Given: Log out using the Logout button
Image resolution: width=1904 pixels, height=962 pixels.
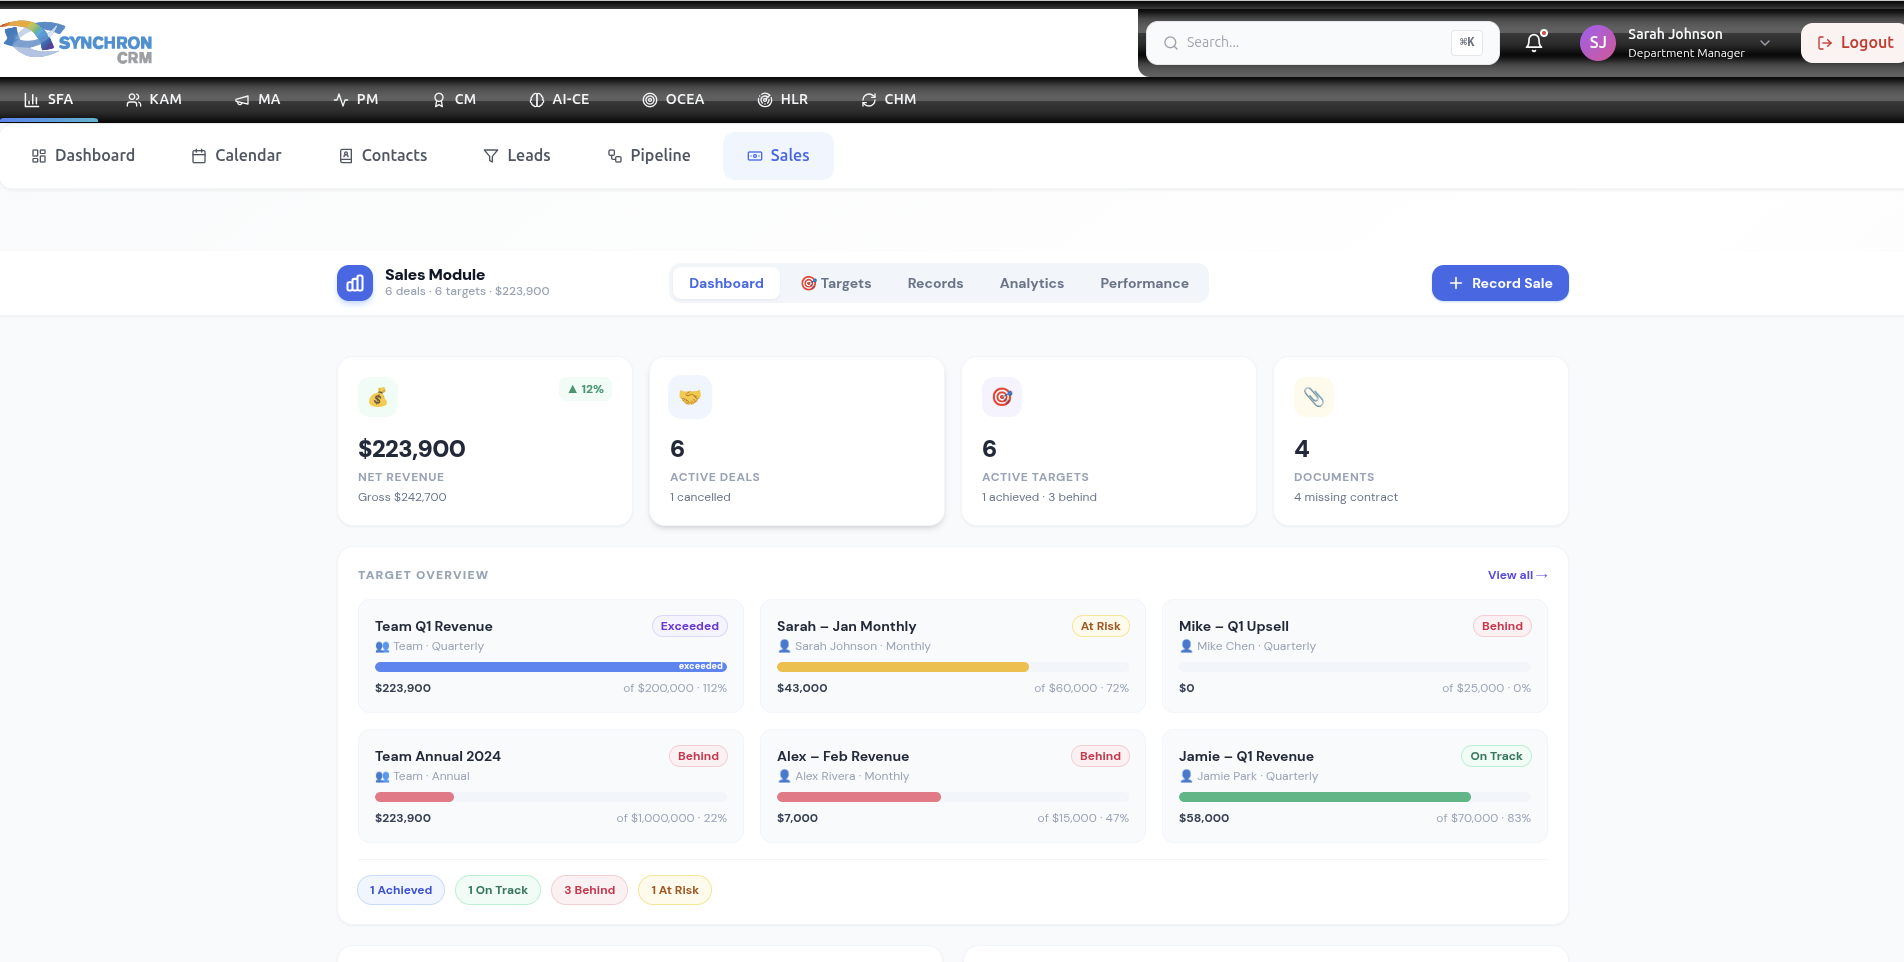Looking at the screenshot, I should (x=1855, y=42).
